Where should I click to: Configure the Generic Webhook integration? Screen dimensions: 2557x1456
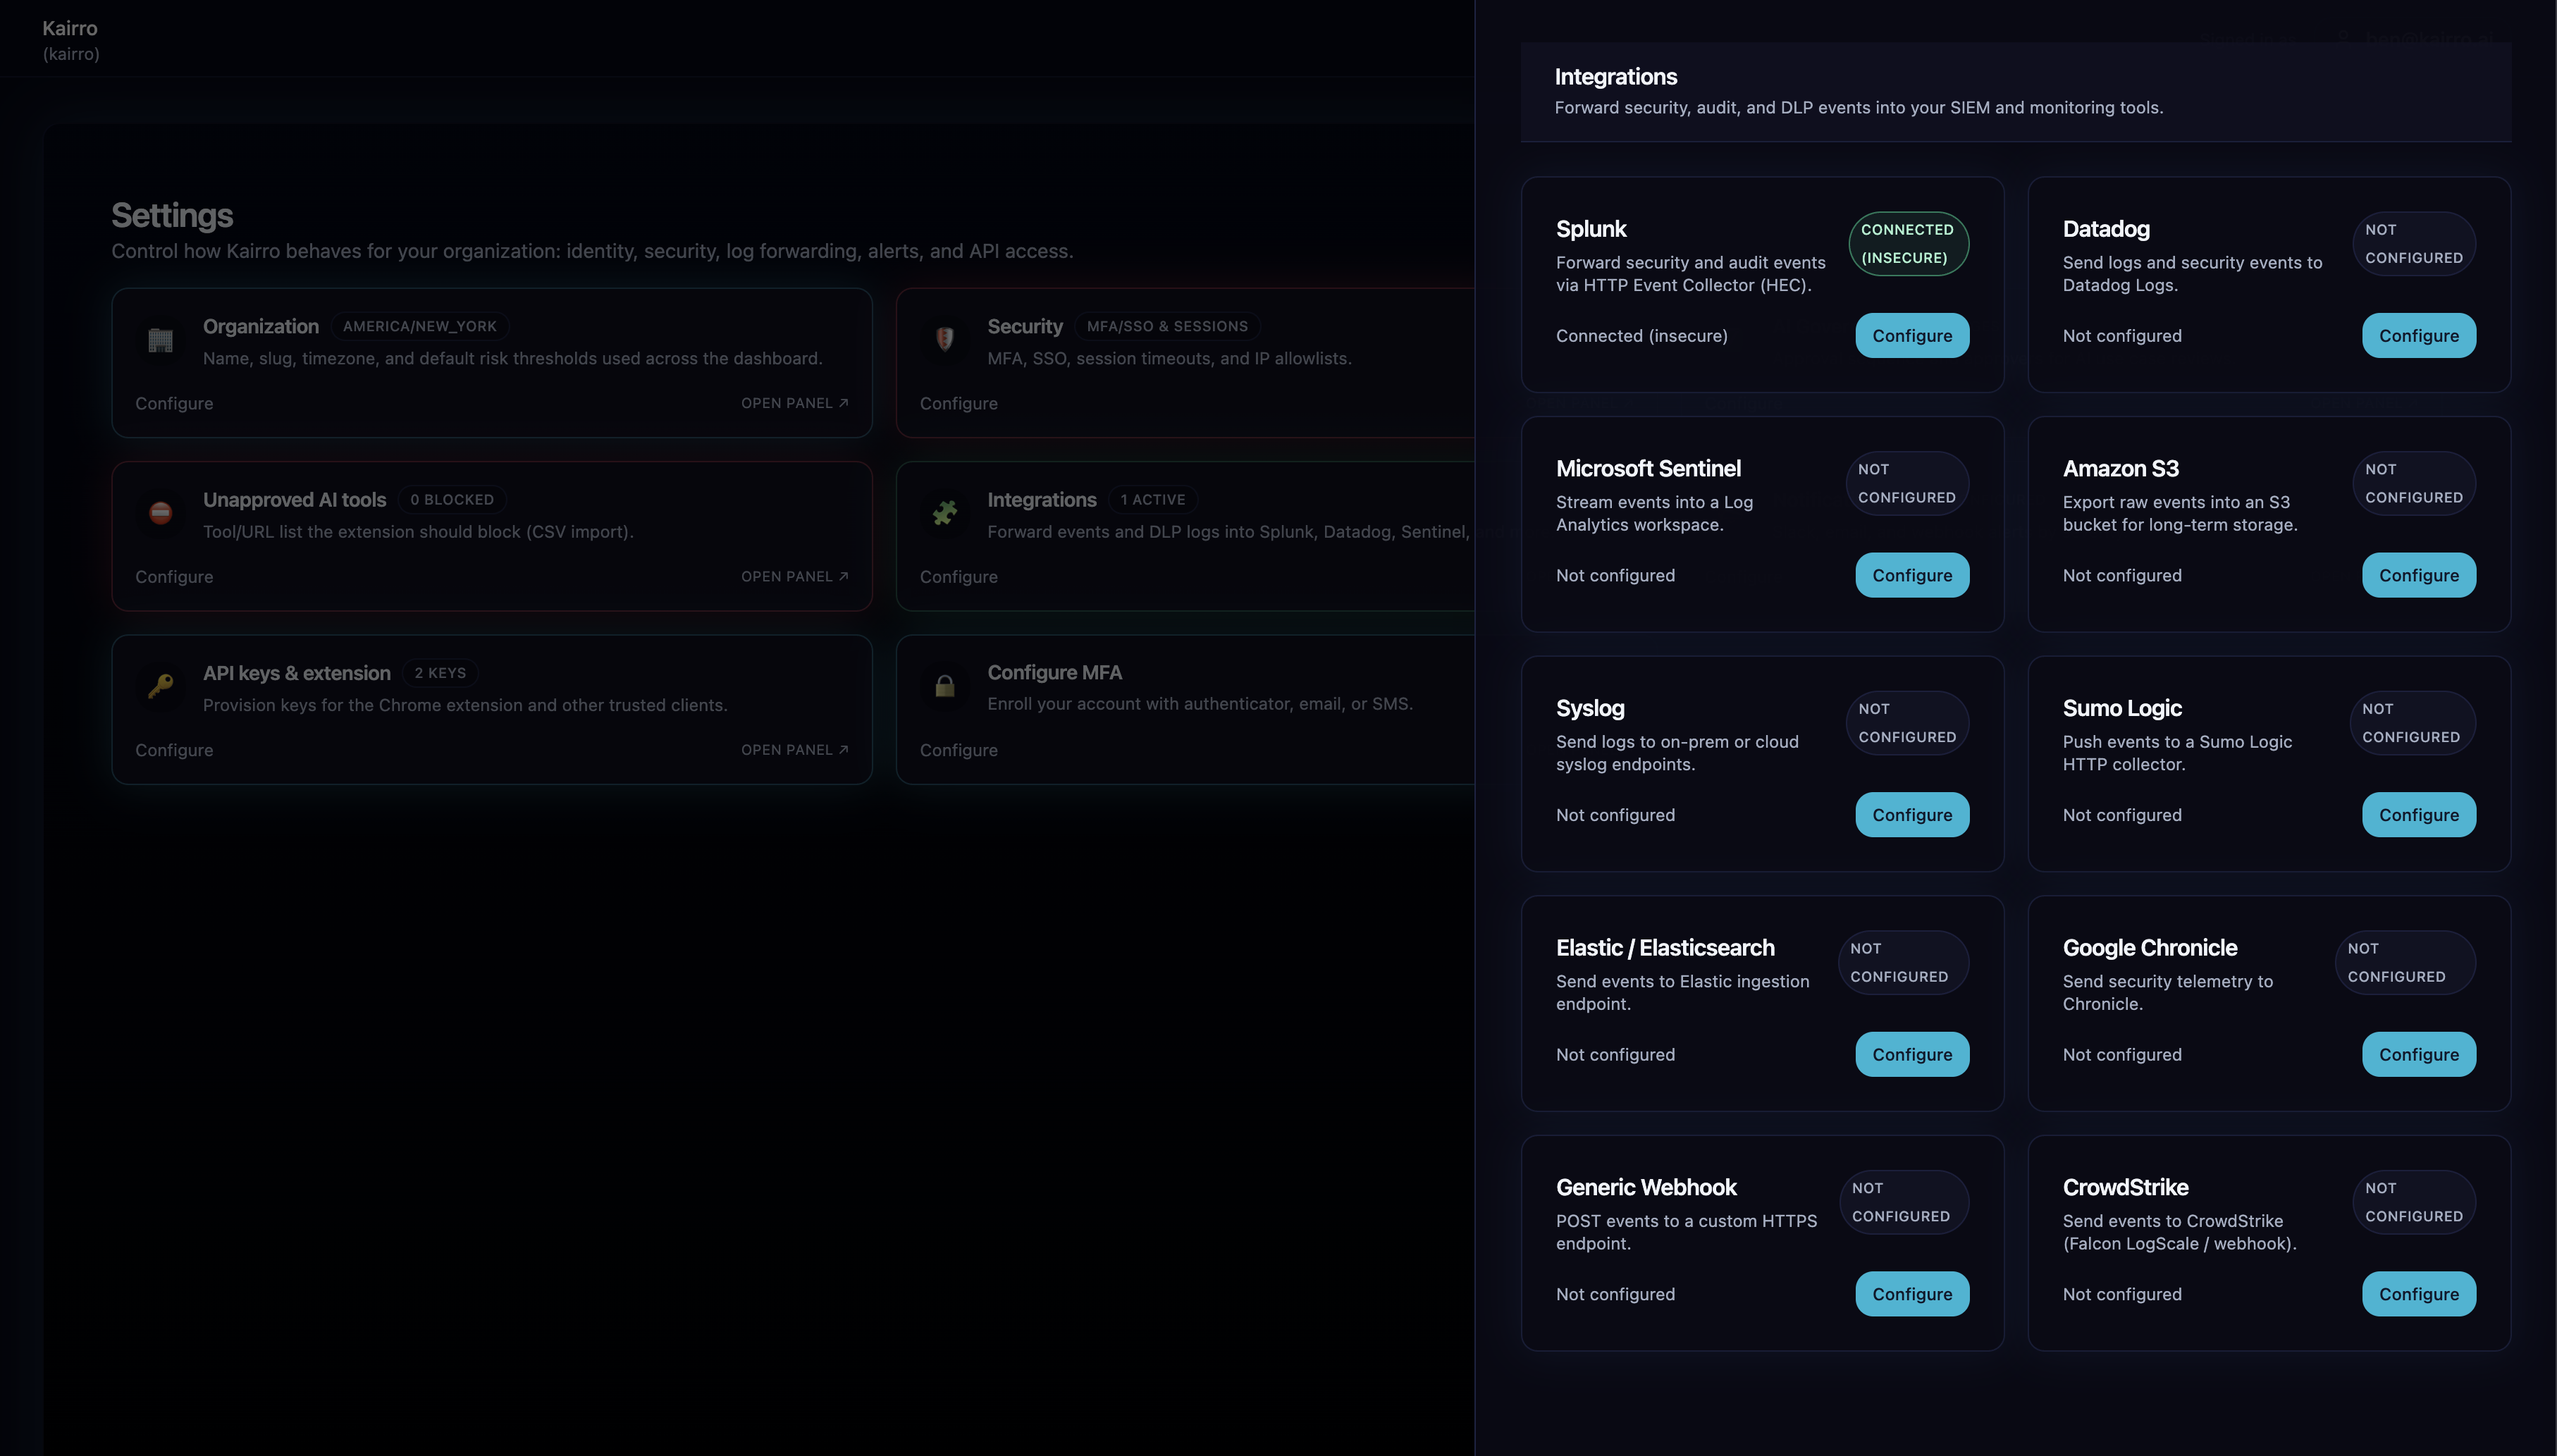[1911, 1293]
